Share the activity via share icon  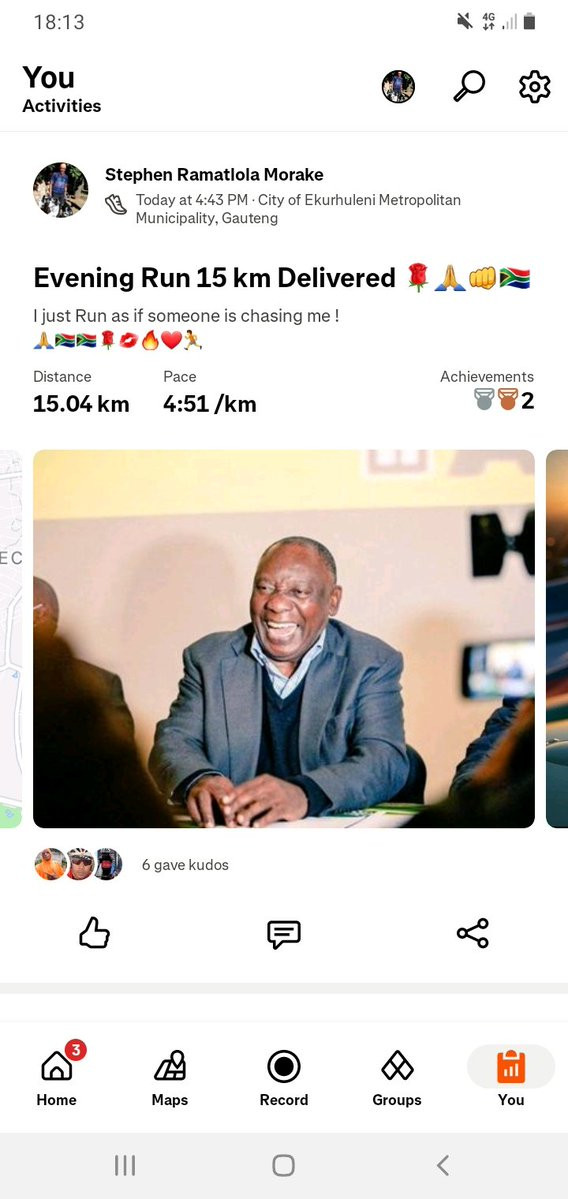(x=472, y=934)
